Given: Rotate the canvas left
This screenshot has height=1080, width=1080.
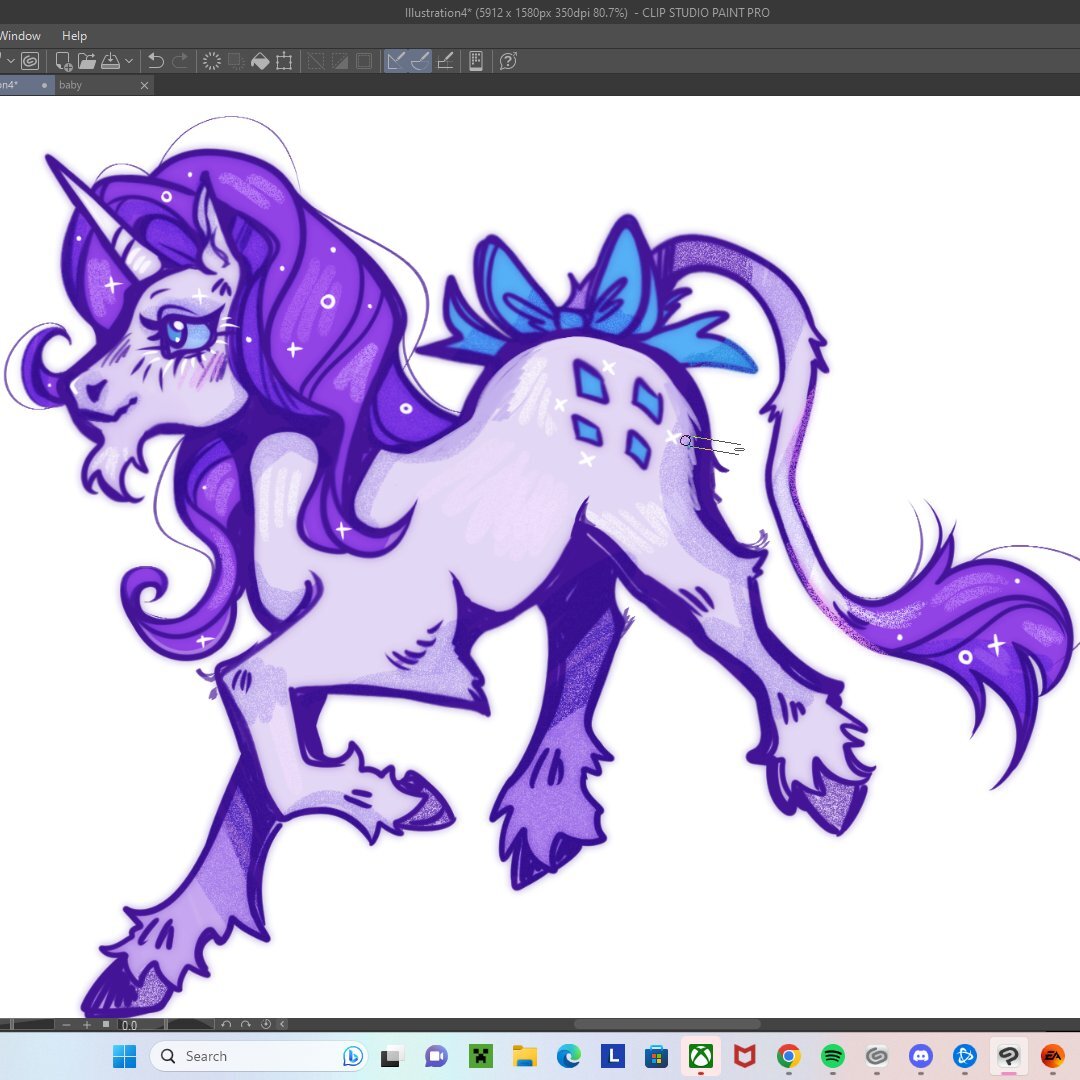Looking at the screenshot, I should [x=226, y=1025].
